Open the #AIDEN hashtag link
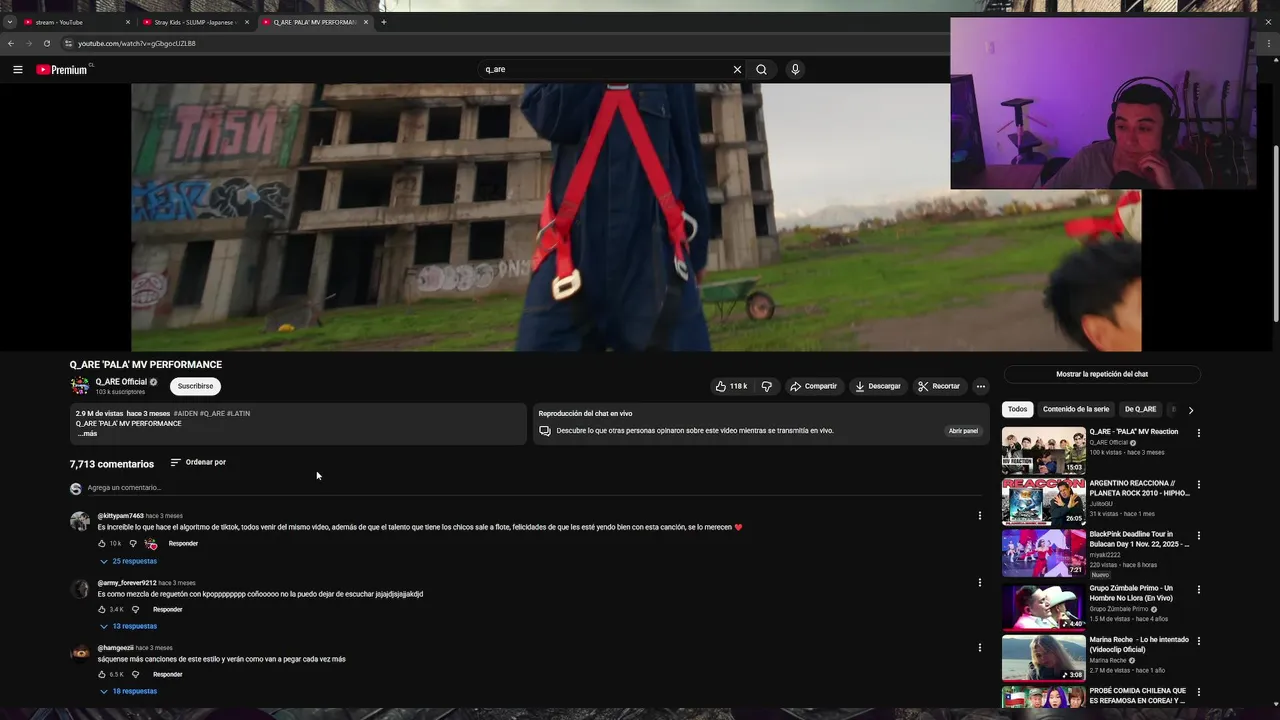This screenshot has width=1280, height=720. coord(185,413)
